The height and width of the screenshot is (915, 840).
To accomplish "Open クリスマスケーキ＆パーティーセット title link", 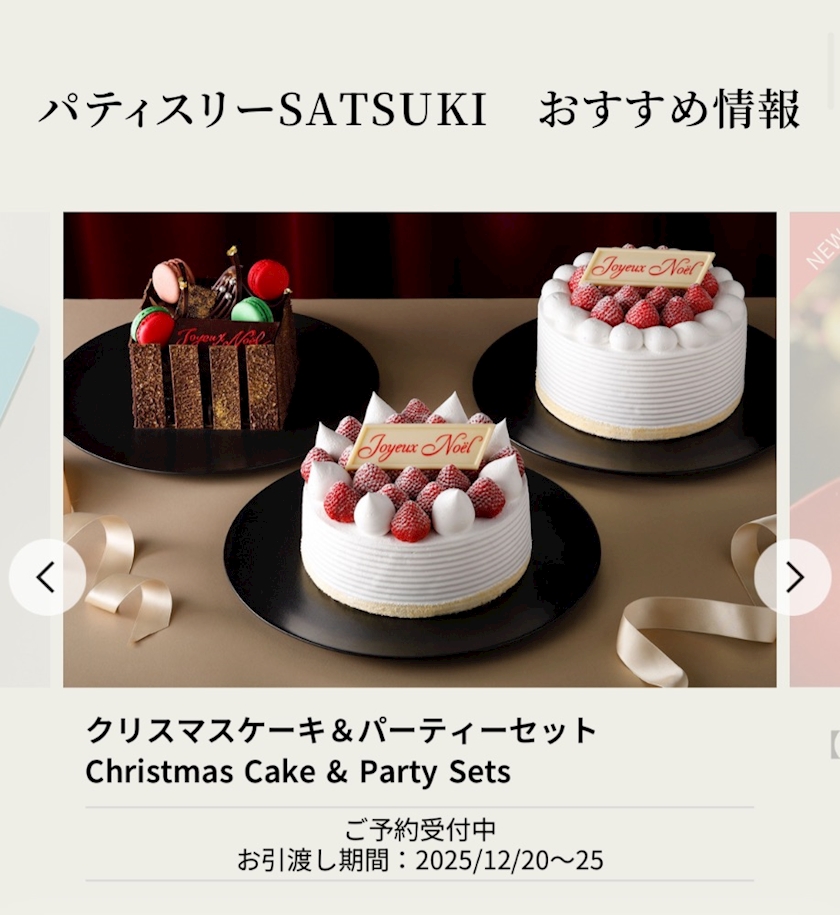I will click(x=341, y=729).
